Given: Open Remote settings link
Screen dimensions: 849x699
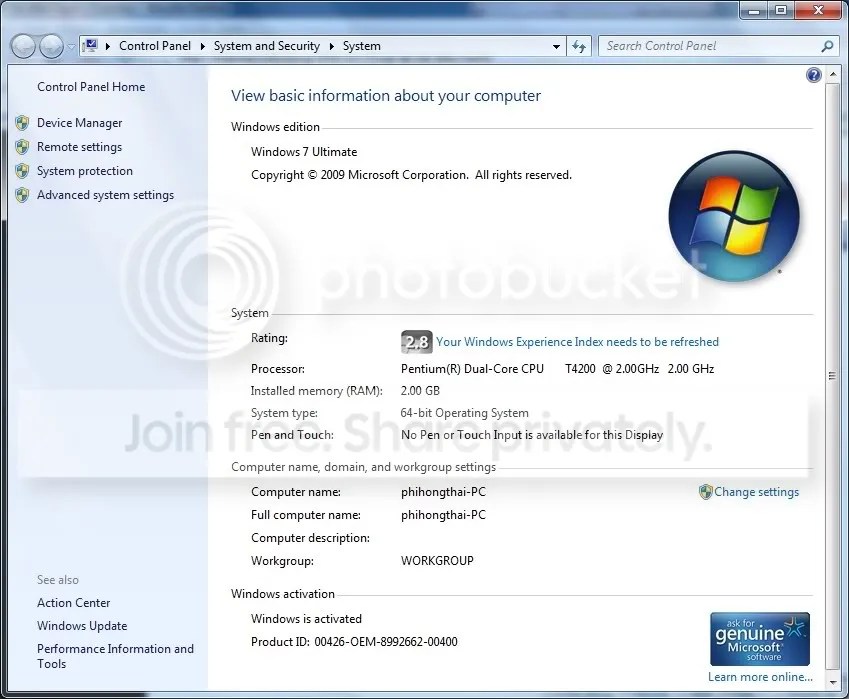Looking at the screenshot, I should tap(80, 147).
